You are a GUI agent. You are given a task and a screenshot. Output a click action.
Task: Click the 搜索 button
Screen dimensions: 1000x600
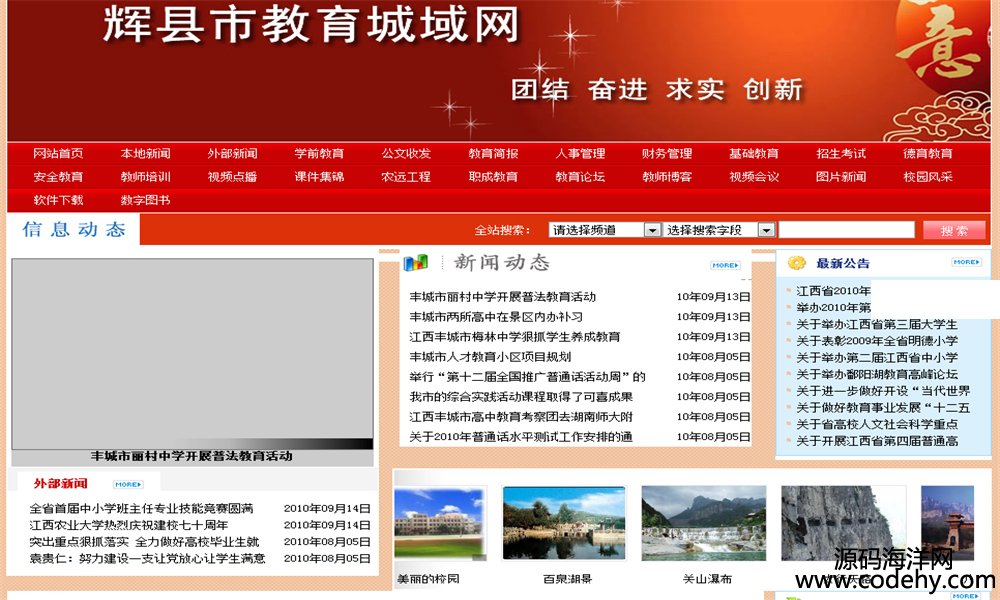point(953,230)
